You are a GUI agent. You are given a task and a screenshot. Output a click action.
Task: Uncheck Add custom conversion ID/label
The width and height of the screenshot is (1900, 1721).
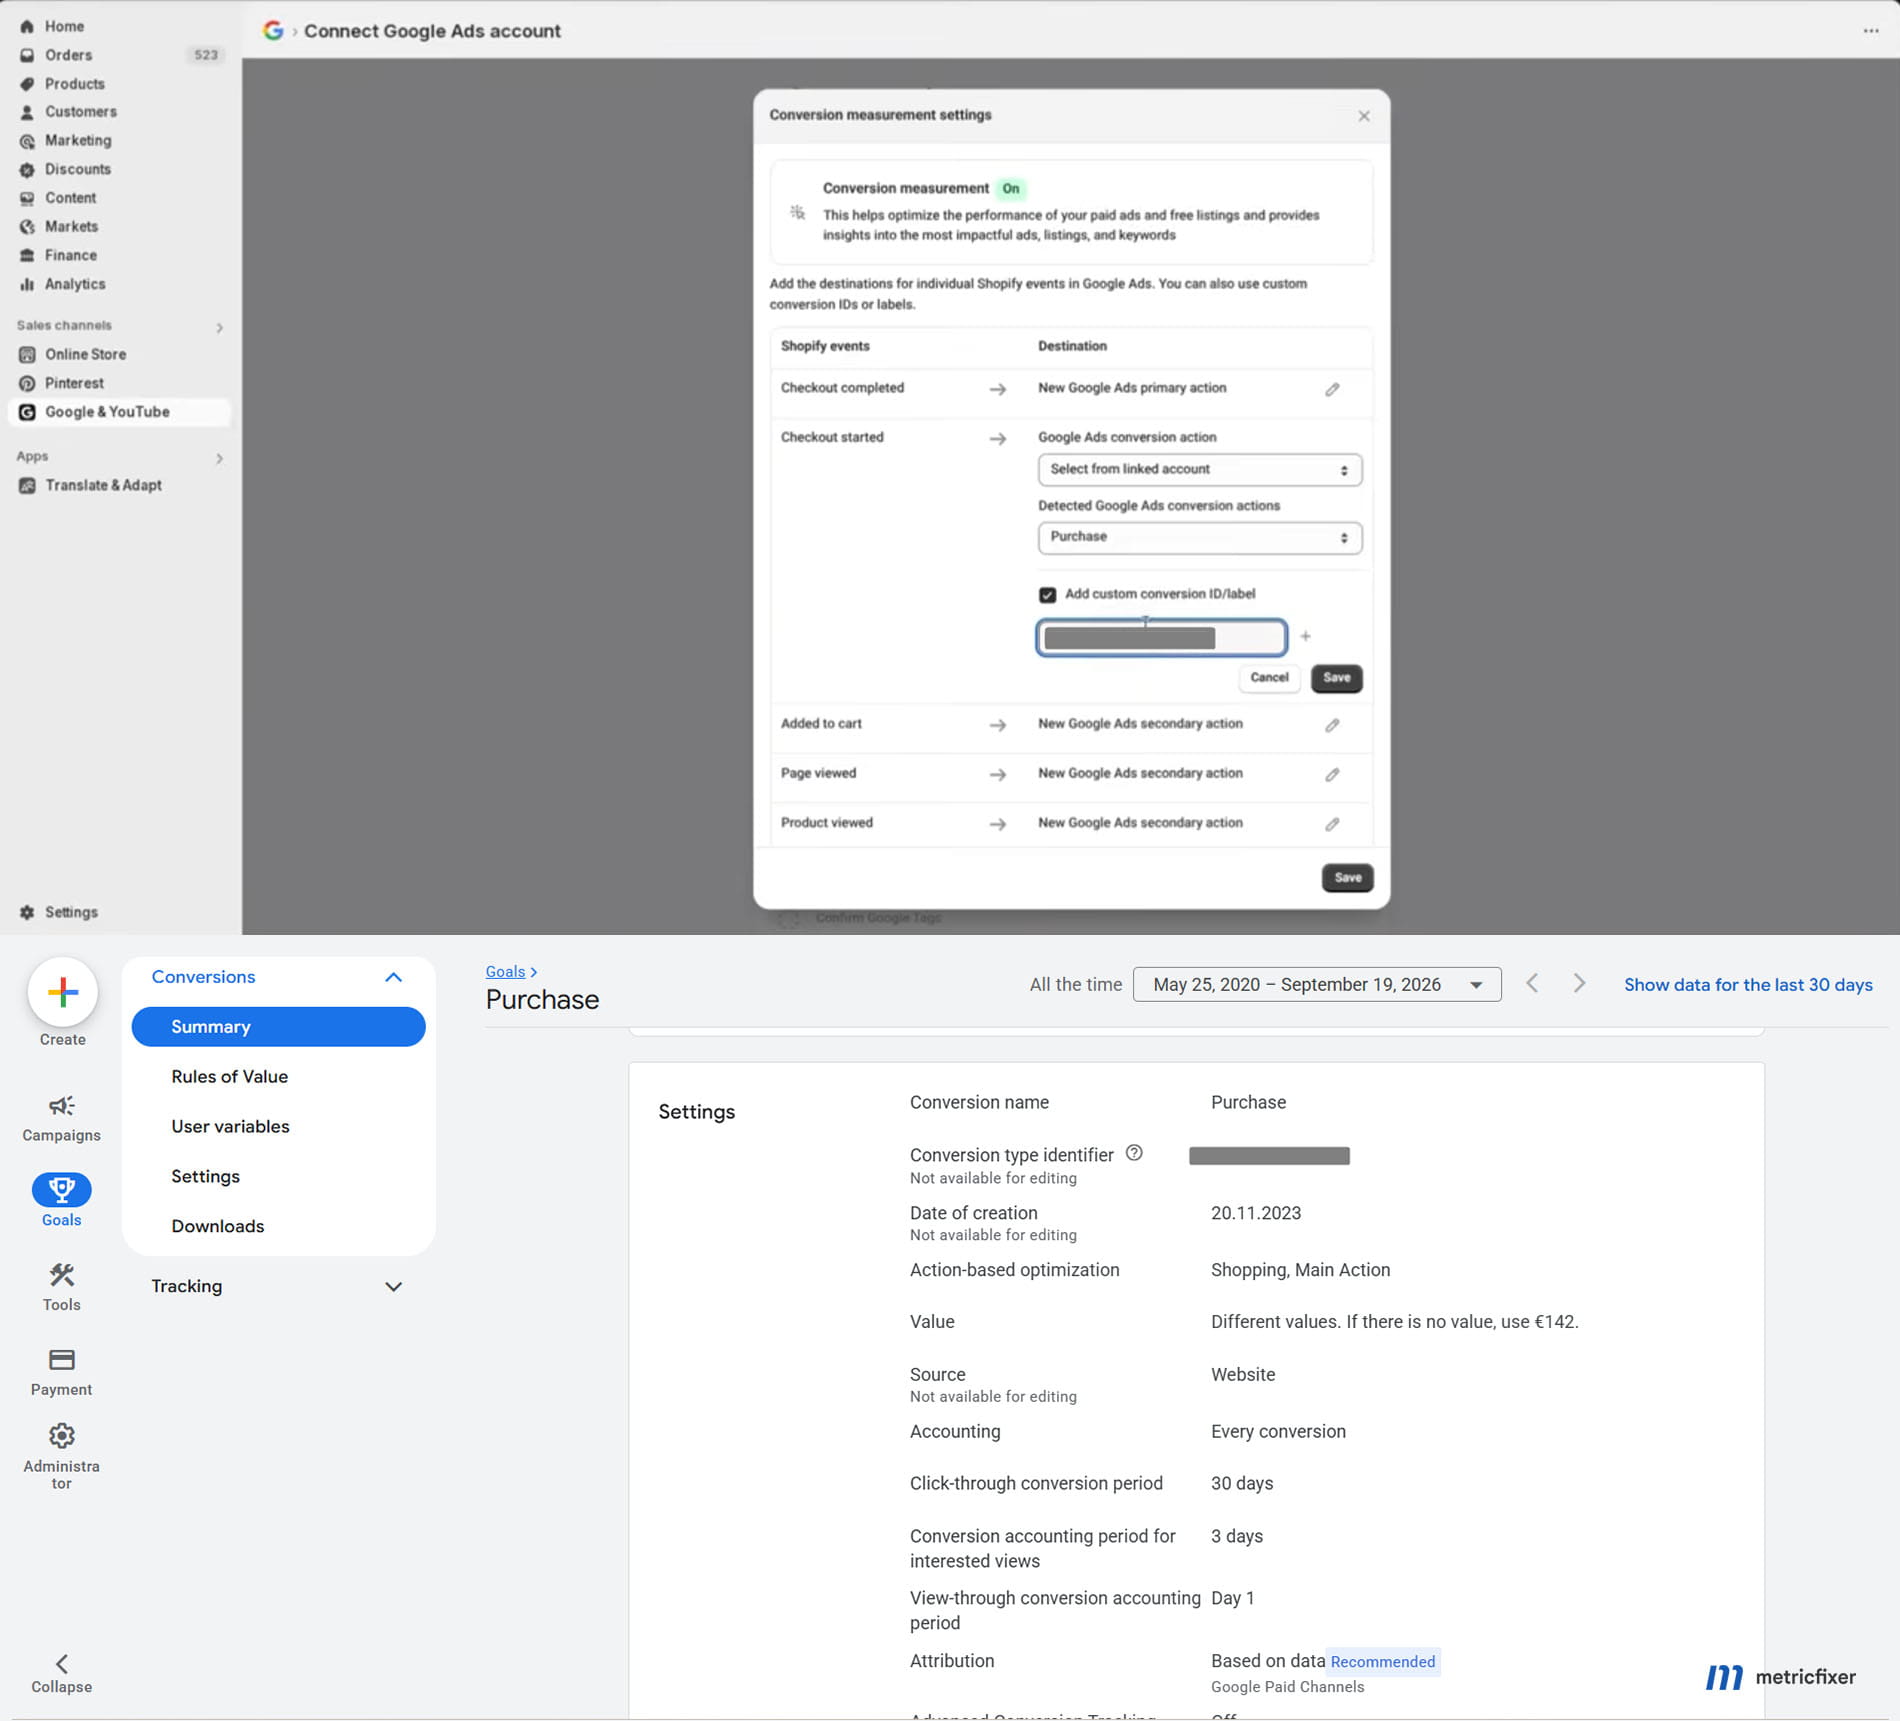[1047, 595]
